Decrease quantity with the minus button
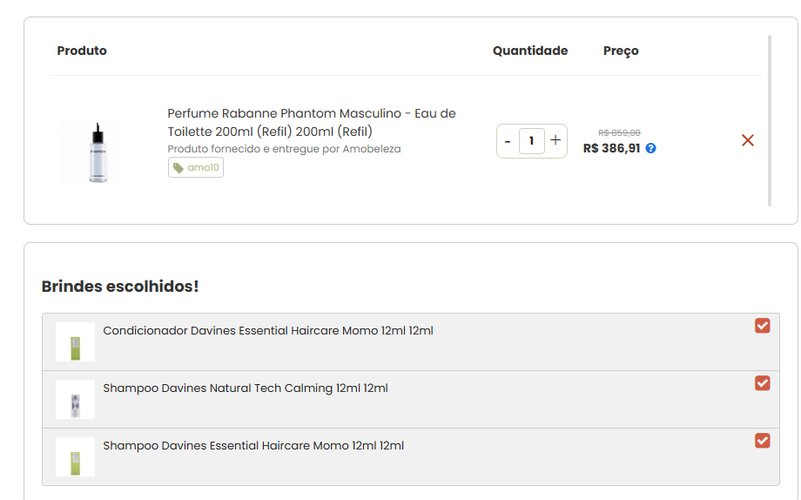The height and width of the screenshot is (500, 801). point(508,141)
